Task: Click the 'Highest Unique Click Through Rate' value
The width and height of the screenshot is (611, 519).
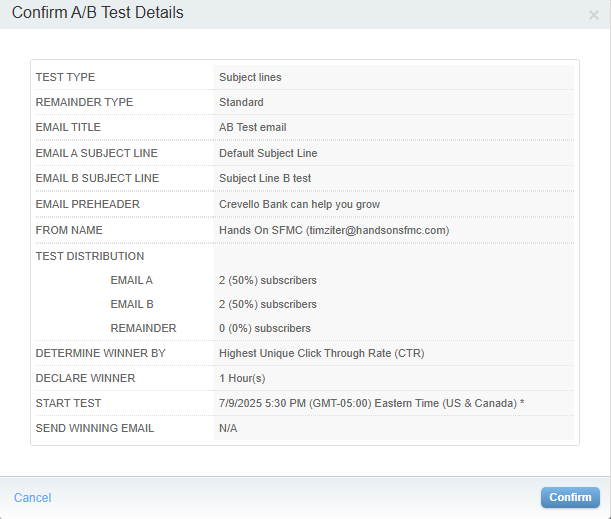Action: 320,353
